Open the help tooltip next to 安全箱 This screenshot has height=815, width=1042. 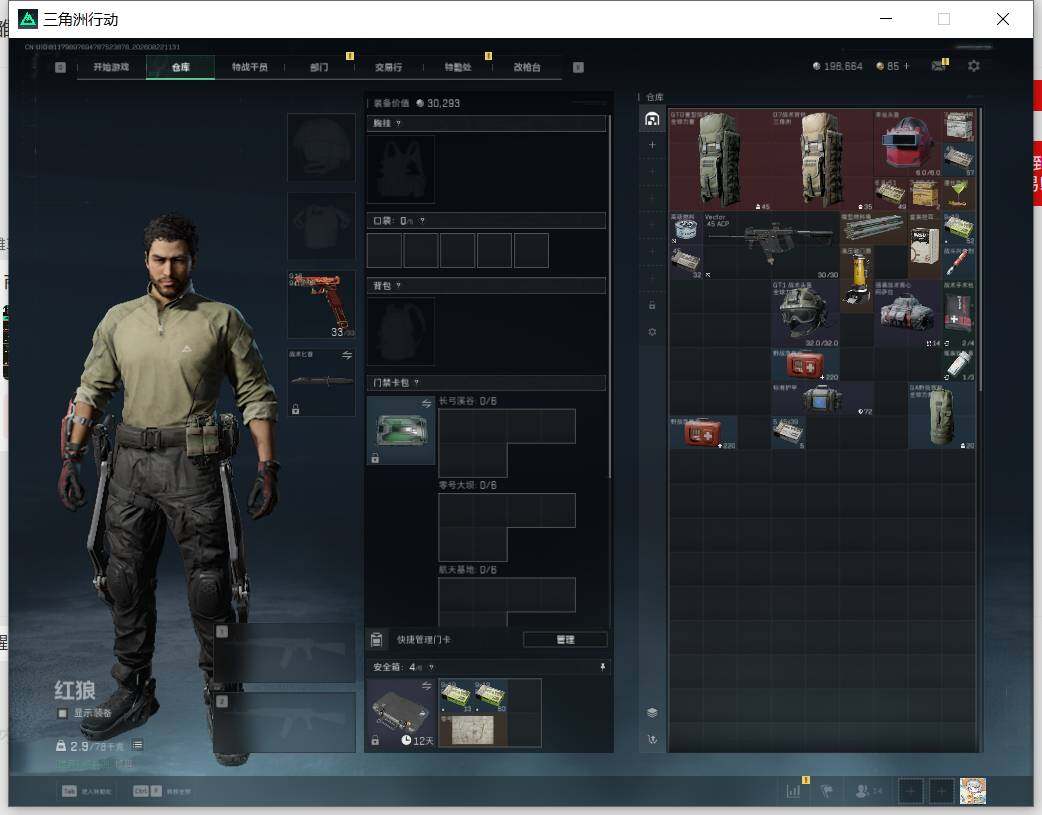pyautogui.click(x=431, y=667)
